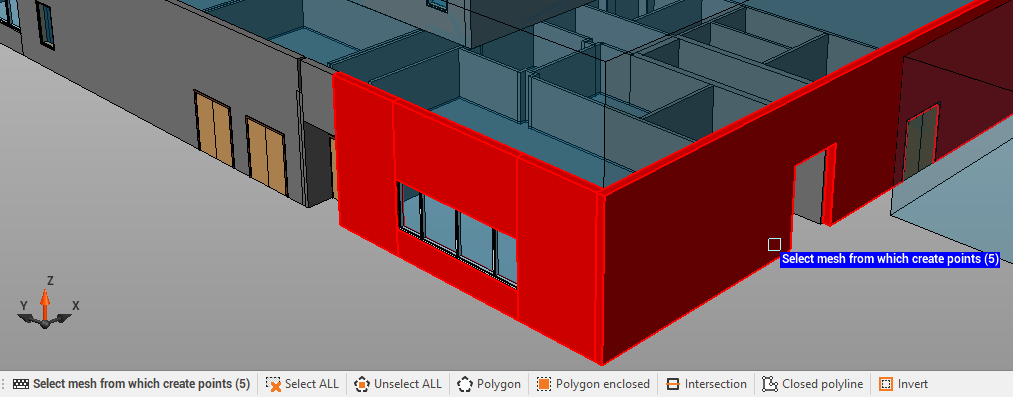Invert the current mesh selection
1013x397 pixels.
pyautogui.click(x=904, y=384)
